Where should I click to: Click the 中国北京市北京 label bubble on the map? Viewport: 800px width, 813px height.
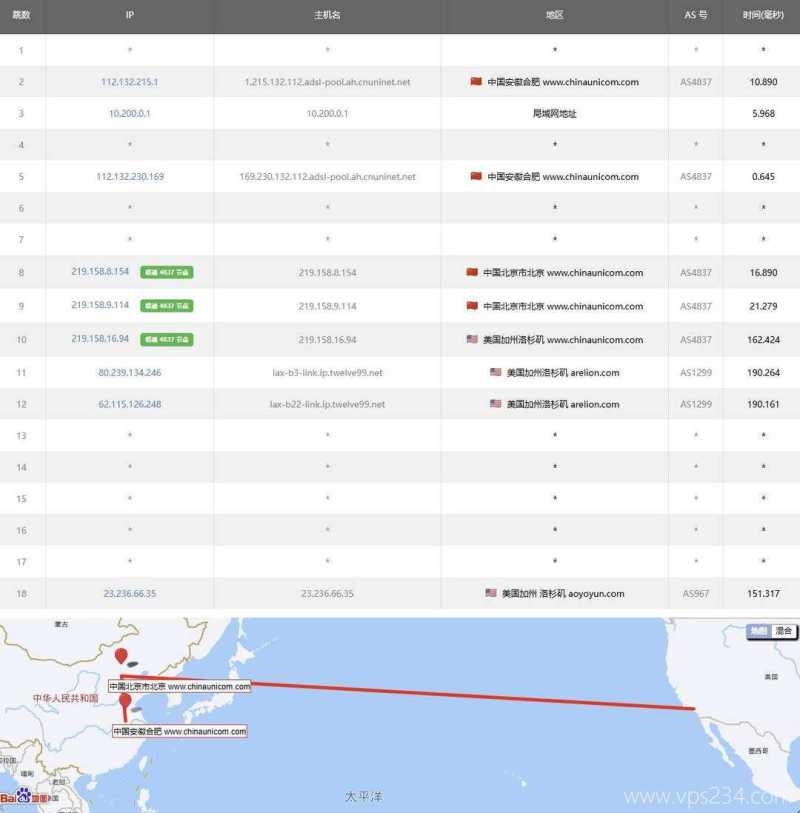tap(178, 687)
